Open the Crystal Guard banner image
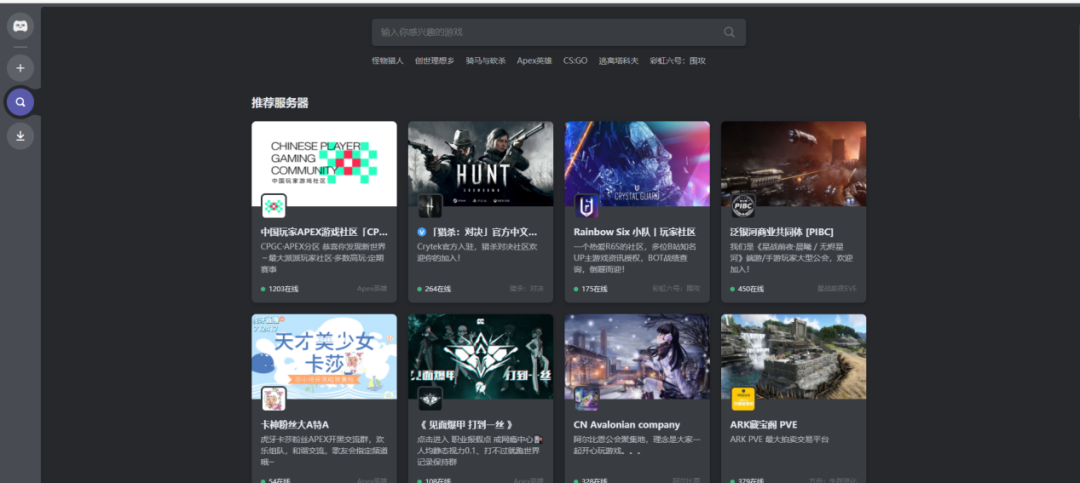 [637, 164]
